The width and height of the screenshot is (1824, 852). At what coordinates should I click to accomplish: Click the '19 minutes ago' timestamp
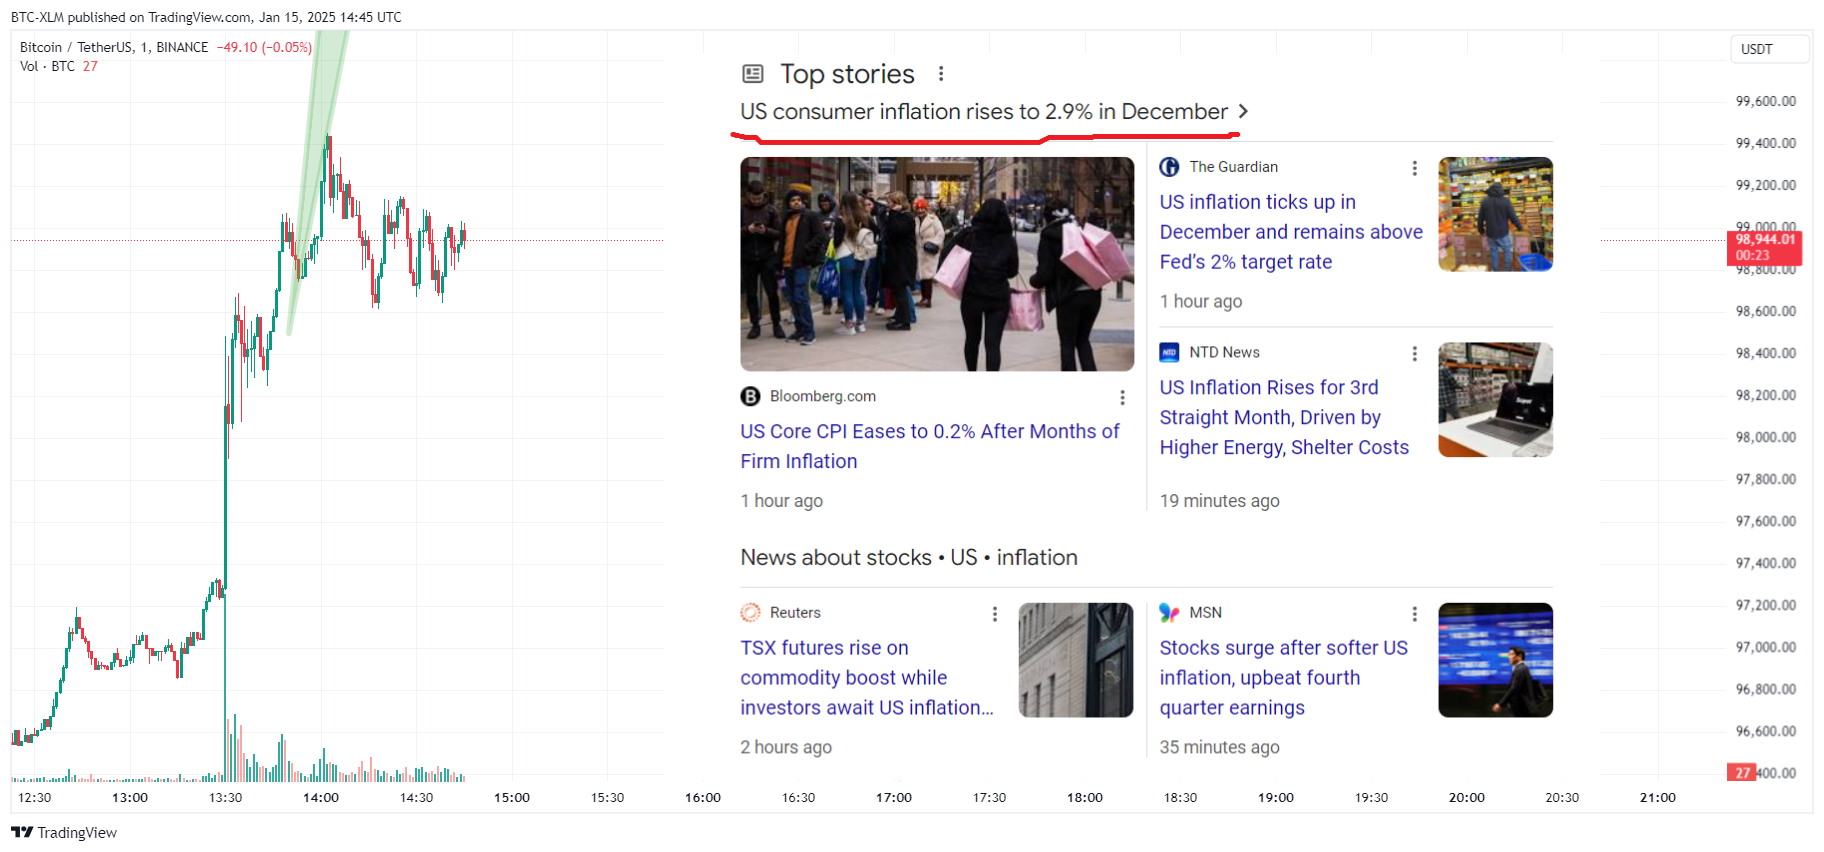(1219, 501)
